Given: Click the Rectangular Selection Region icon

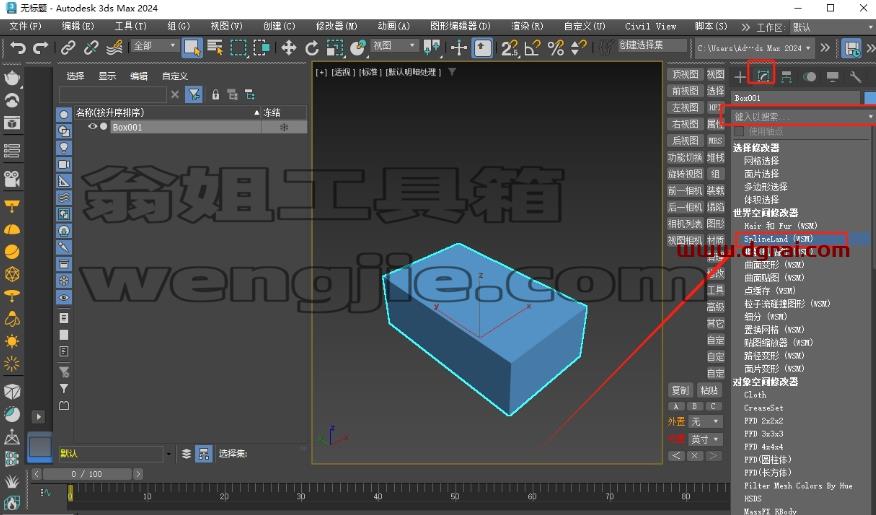Looking at the screenshot, I should pyautogui.click(x=239, y=48).
